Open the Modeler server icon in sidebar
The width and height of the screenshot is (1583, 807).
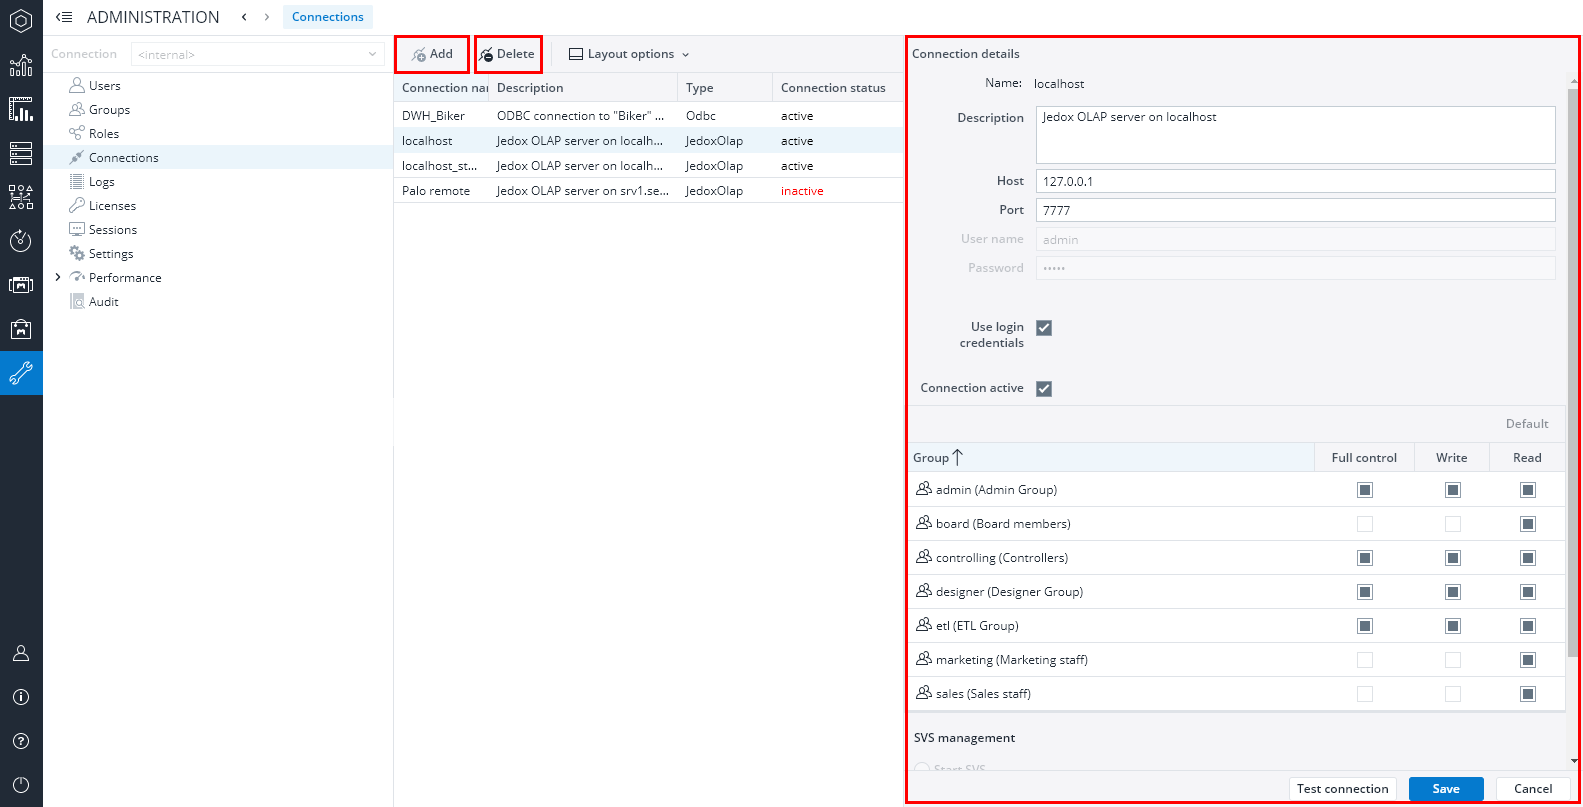[x=21, y=153]
